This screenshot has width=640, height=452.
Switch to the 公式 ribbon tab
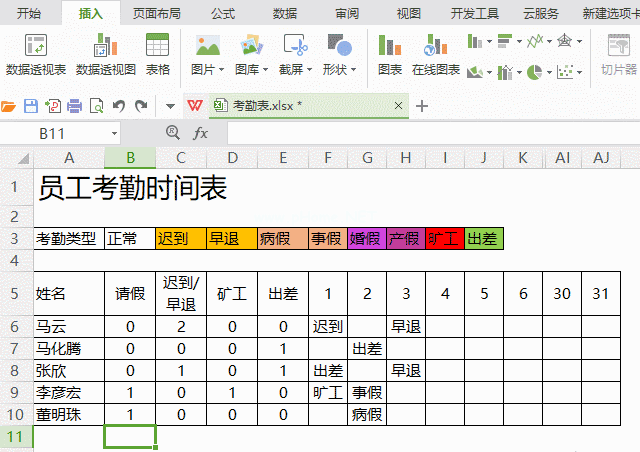click(223, 13)
